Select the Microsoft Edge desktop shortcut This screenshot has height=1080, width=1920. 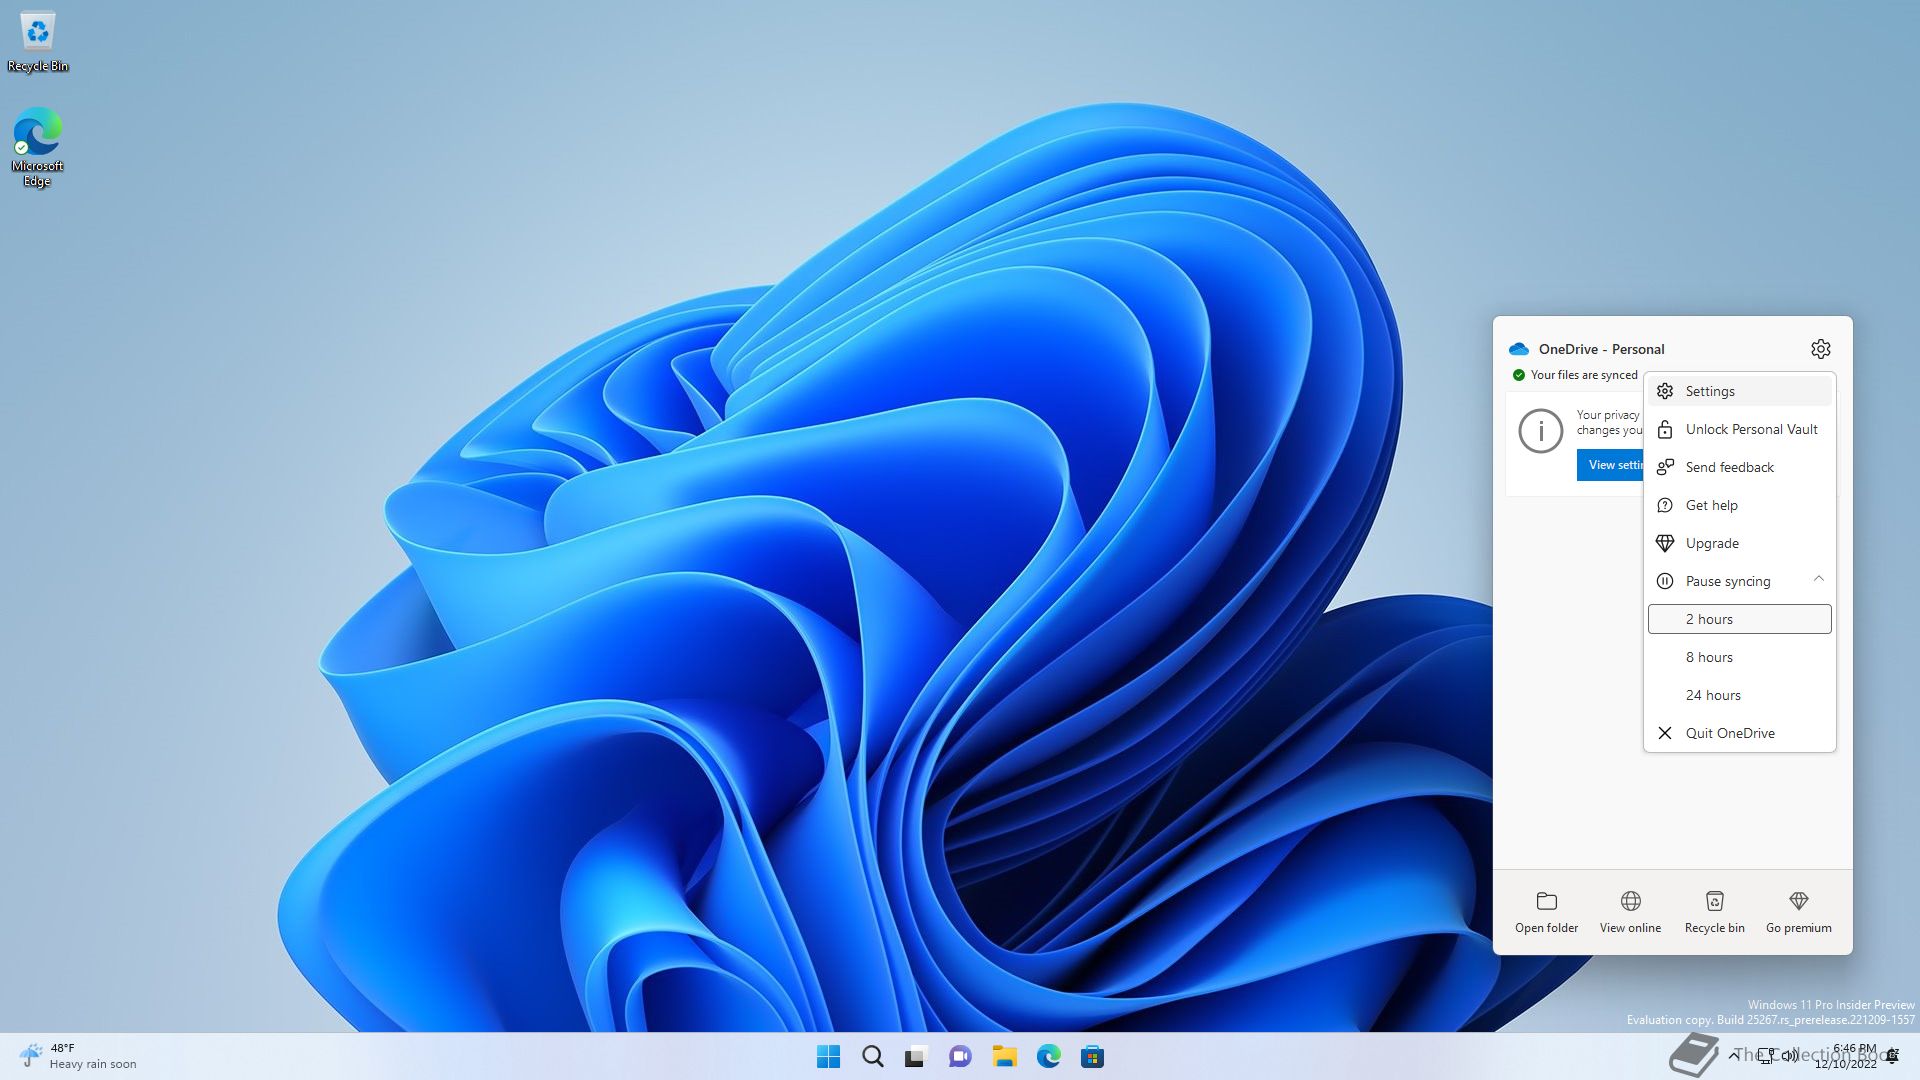pos(37,147)
